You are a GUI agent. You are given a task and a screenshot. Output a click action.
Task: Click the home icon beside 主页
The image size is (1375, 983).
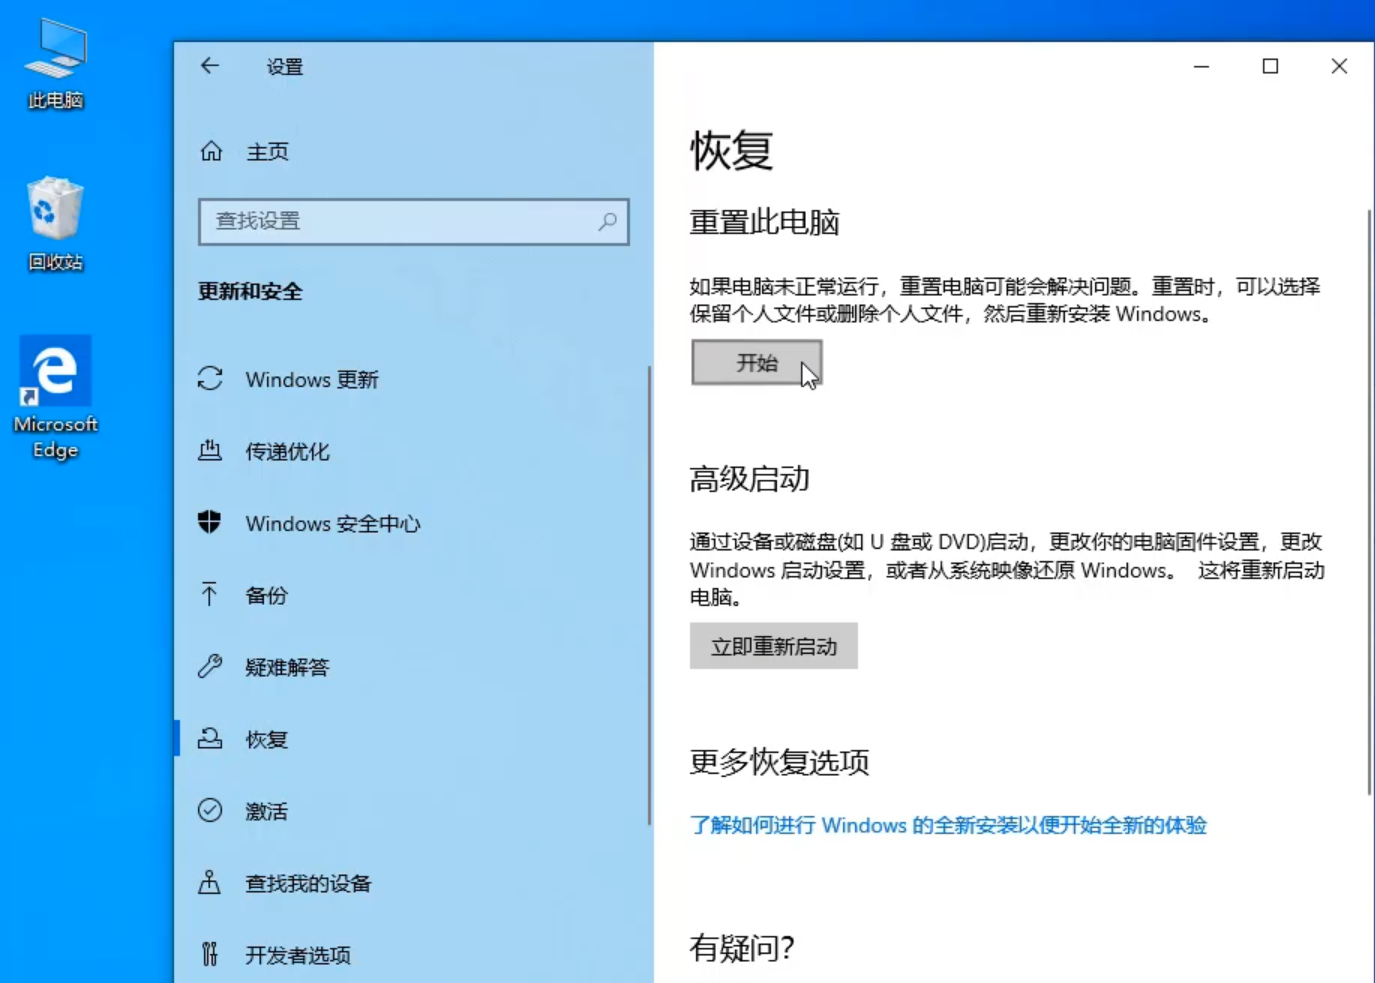point(210,151)
